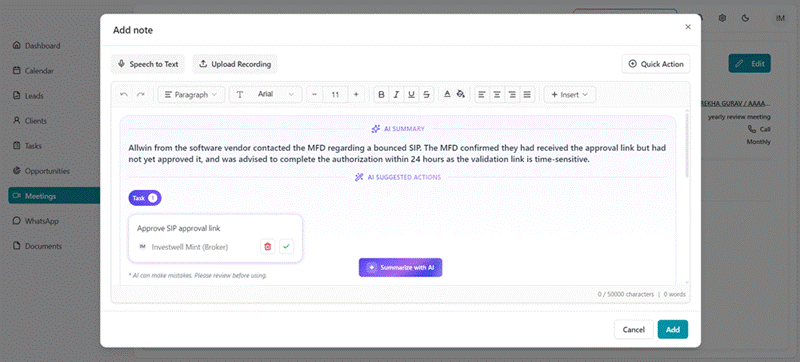The image size is (800, 362).
Task: Click the font size field showing 11
Action: (335, 94)
